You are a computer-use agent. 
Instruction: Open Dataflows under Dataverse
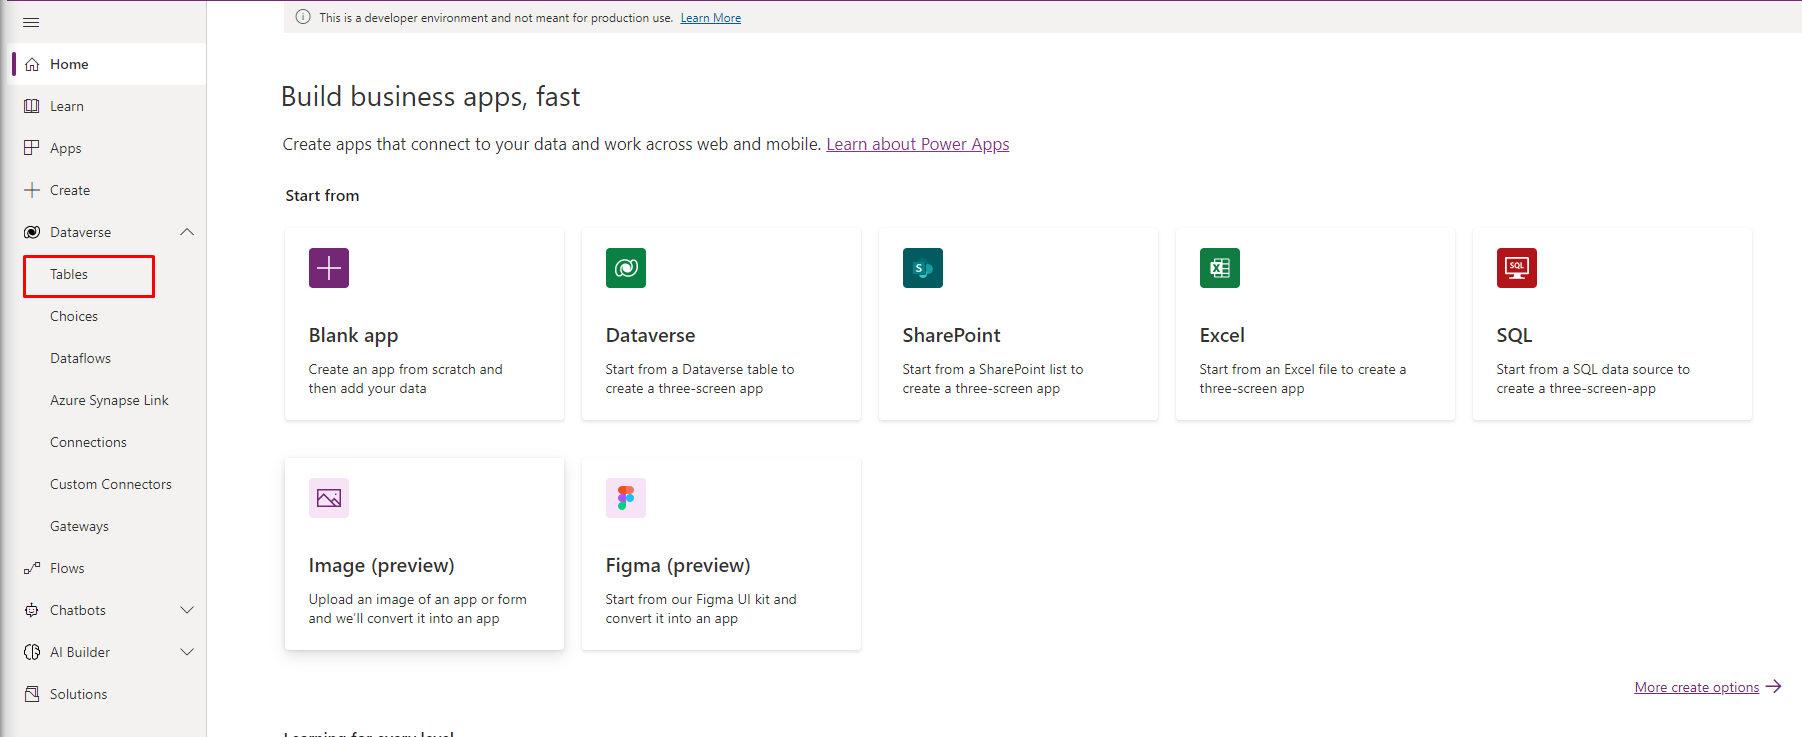click(x=80, y=358)
